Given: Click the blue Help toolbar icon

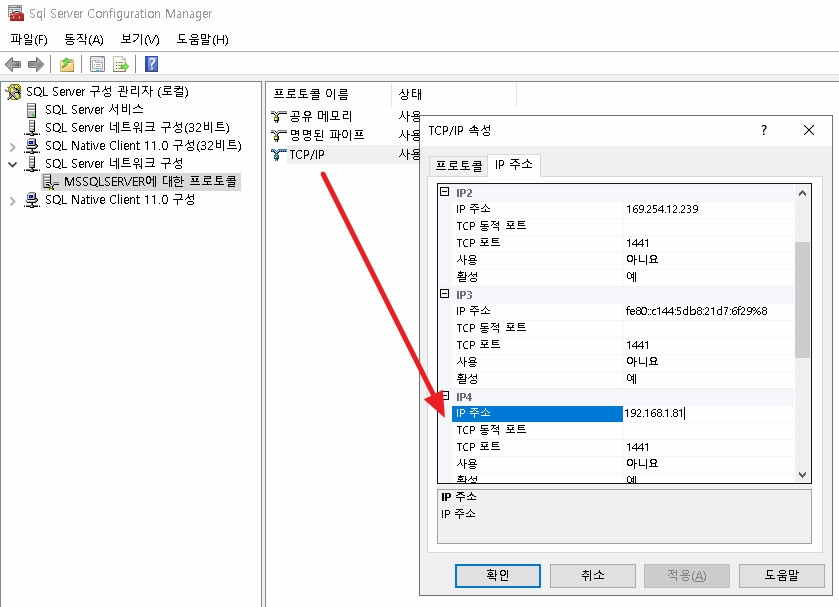Looking at the screenshot, I should [x=151, y=64].
